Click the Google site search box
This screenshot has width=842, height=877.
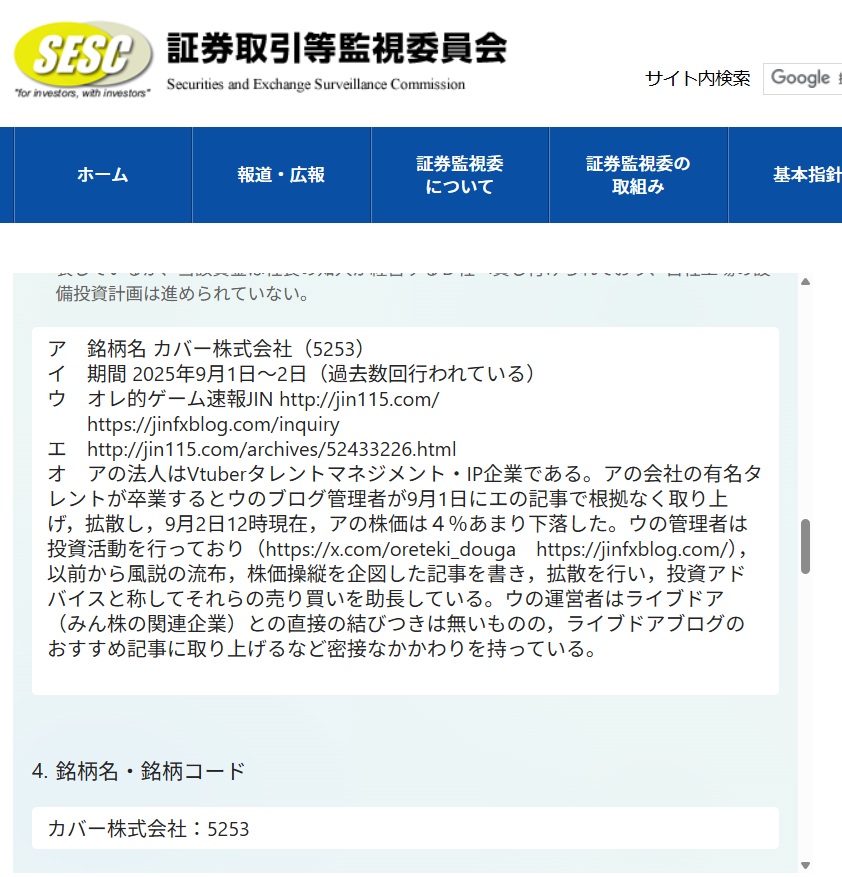(x=802, y=78)
